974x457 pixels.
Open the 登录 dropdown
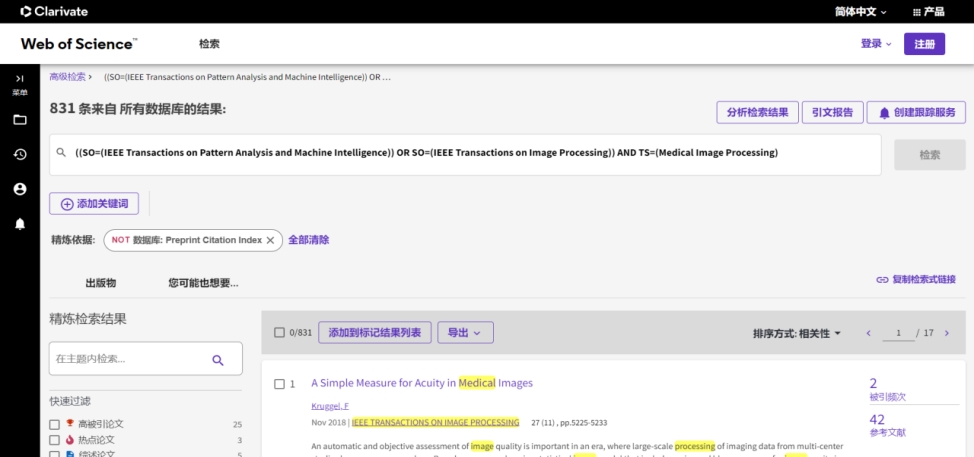(x=876, y=44)
